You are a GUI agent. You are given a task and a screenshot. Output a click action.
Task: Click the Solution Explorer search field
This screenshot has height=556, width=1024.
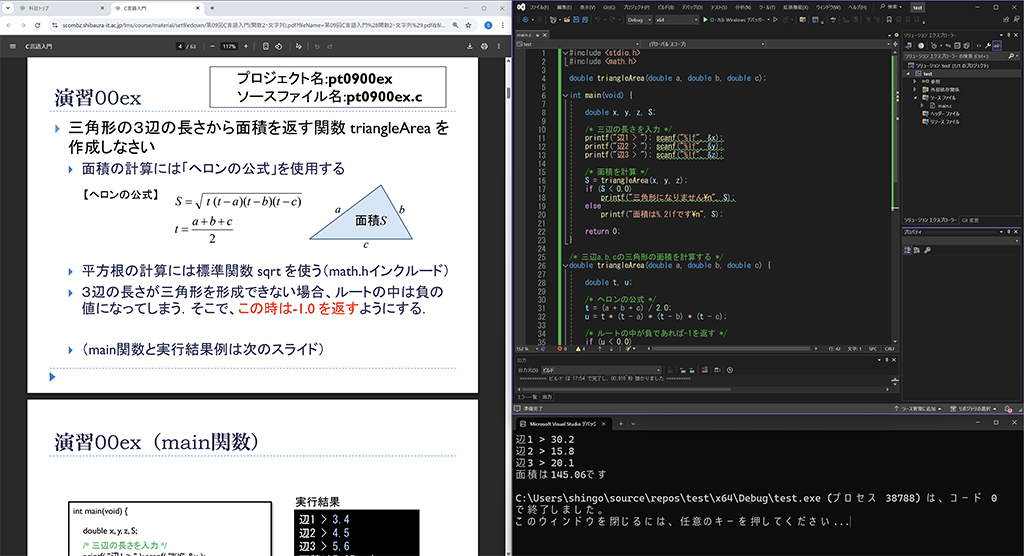point(960,56)
